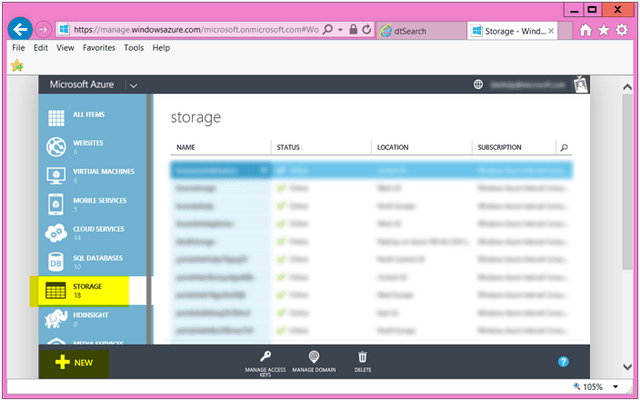
Task: Expand the Microsoft Azure dropdown chevron
Action: pos(133,86)
